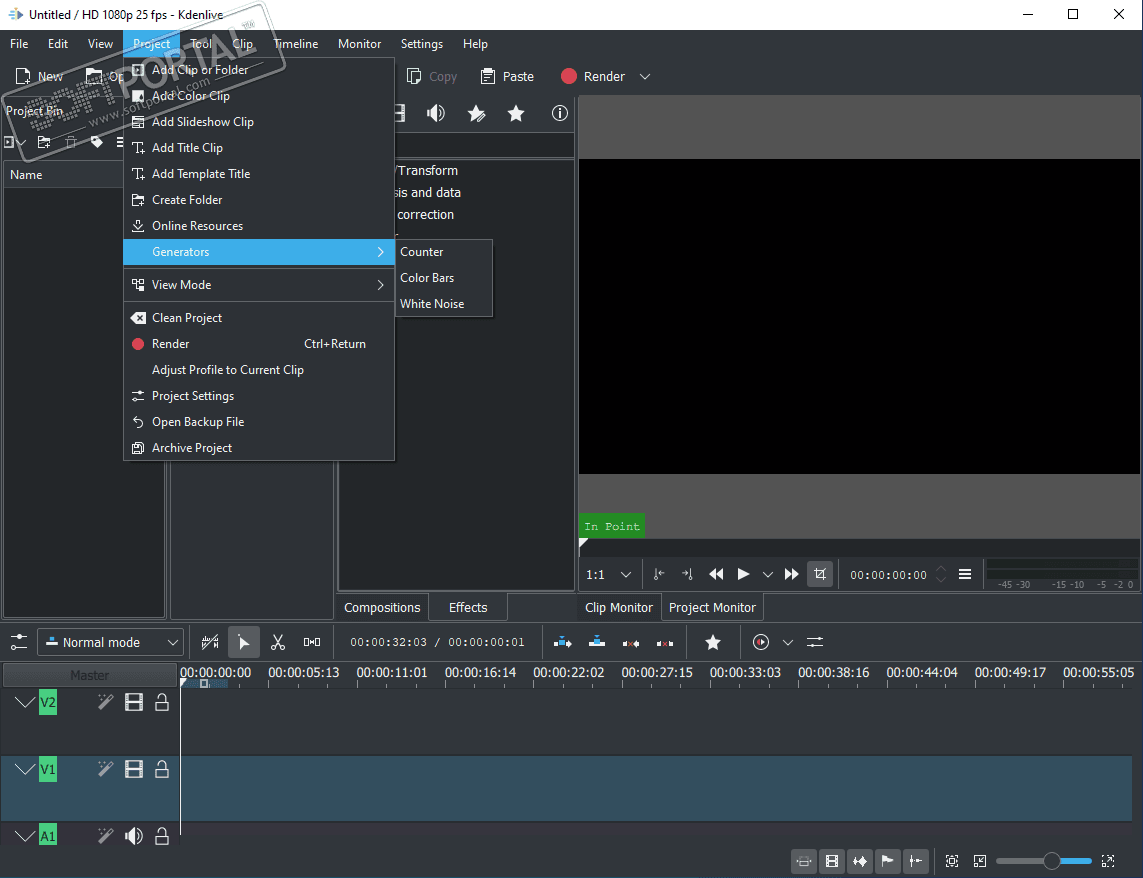The width and height of the screenshot is (1143, 878).
Task: Click delete trash icon in Project Bin
Action: (71, 142)
